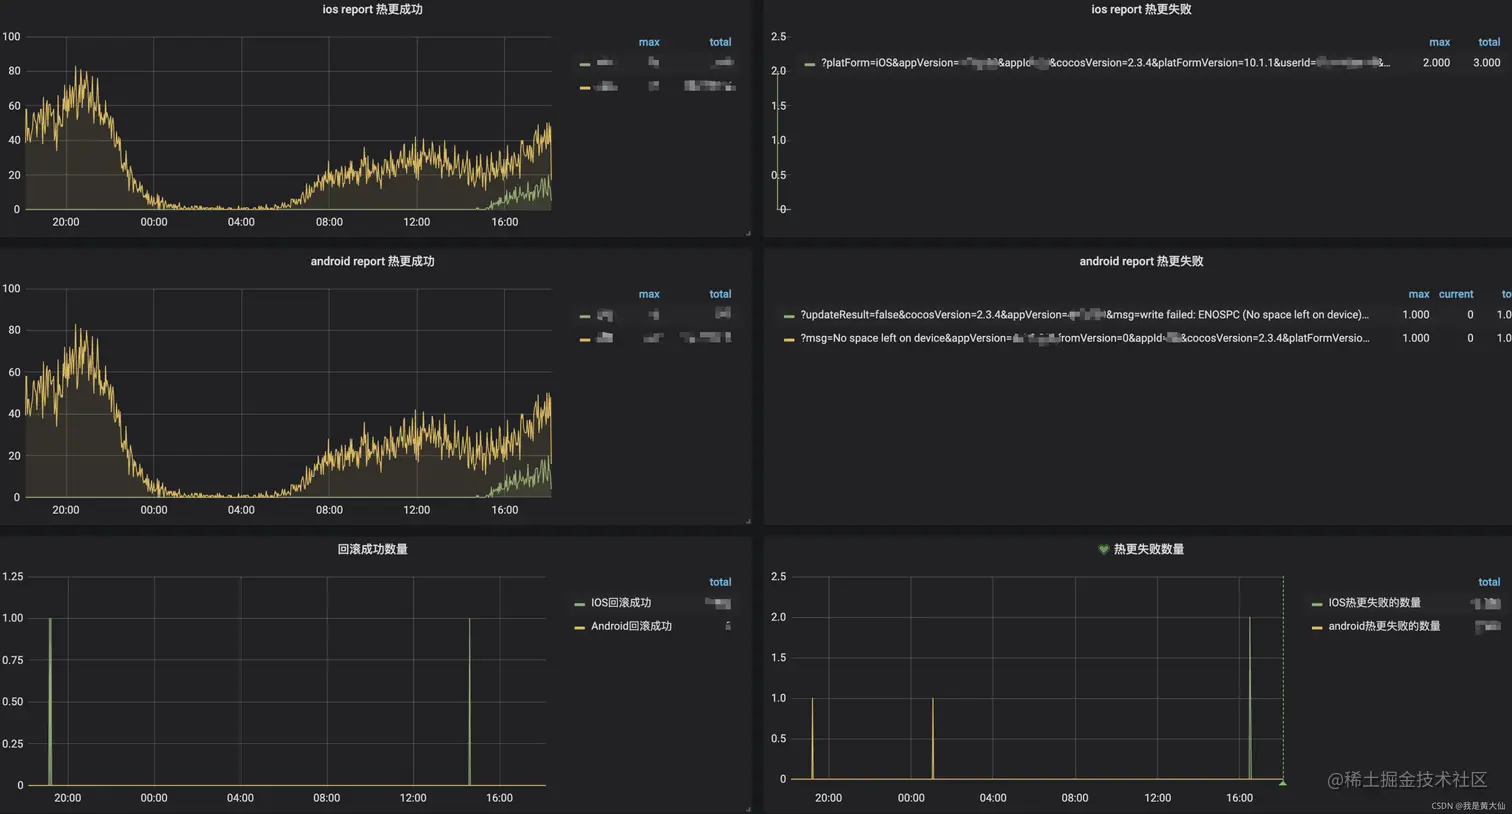
Task: Click the spike after 00:00 in 热更失败数量 chart
Action: click(932, 738)
